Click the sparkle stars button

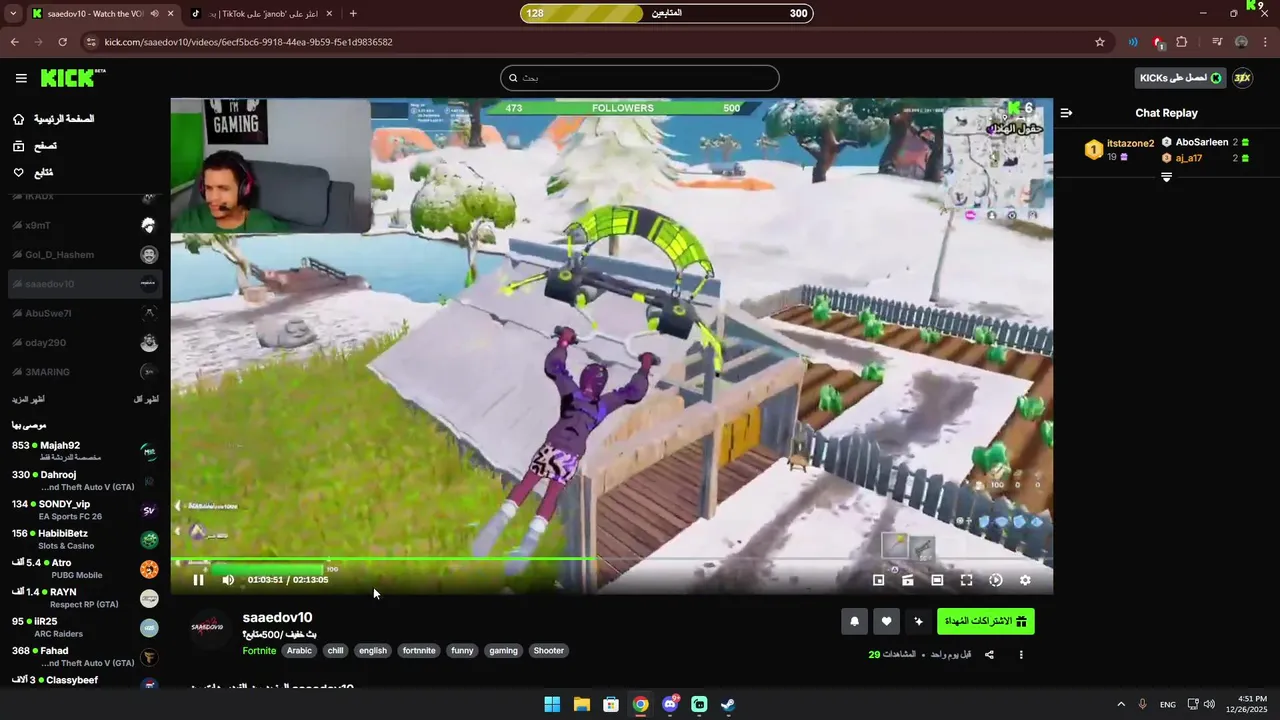919,621
